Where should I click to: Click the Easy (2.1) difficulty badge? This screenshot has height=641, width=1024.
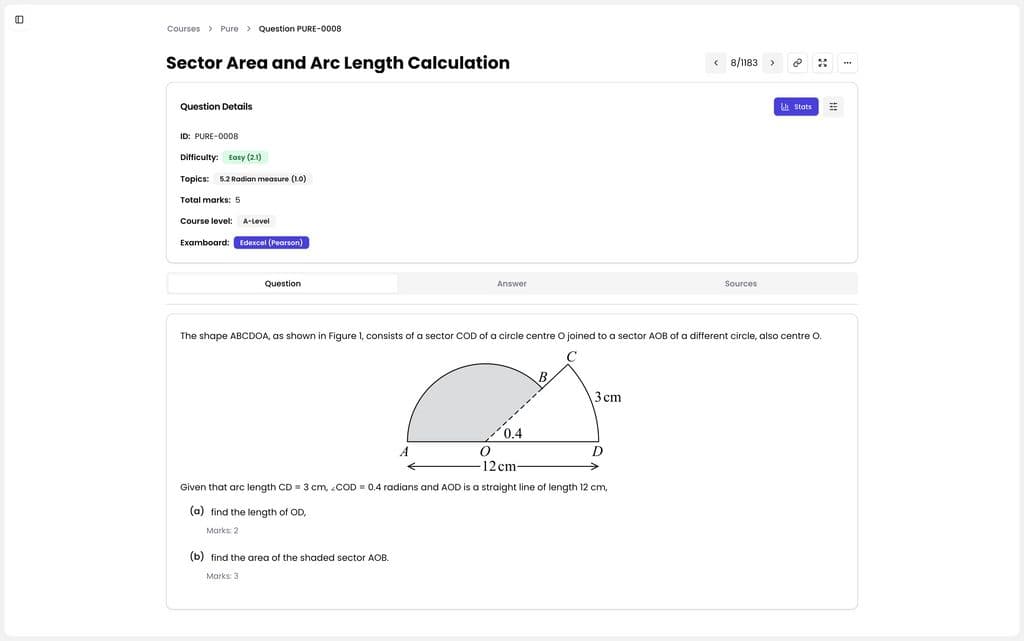point(245,157)
